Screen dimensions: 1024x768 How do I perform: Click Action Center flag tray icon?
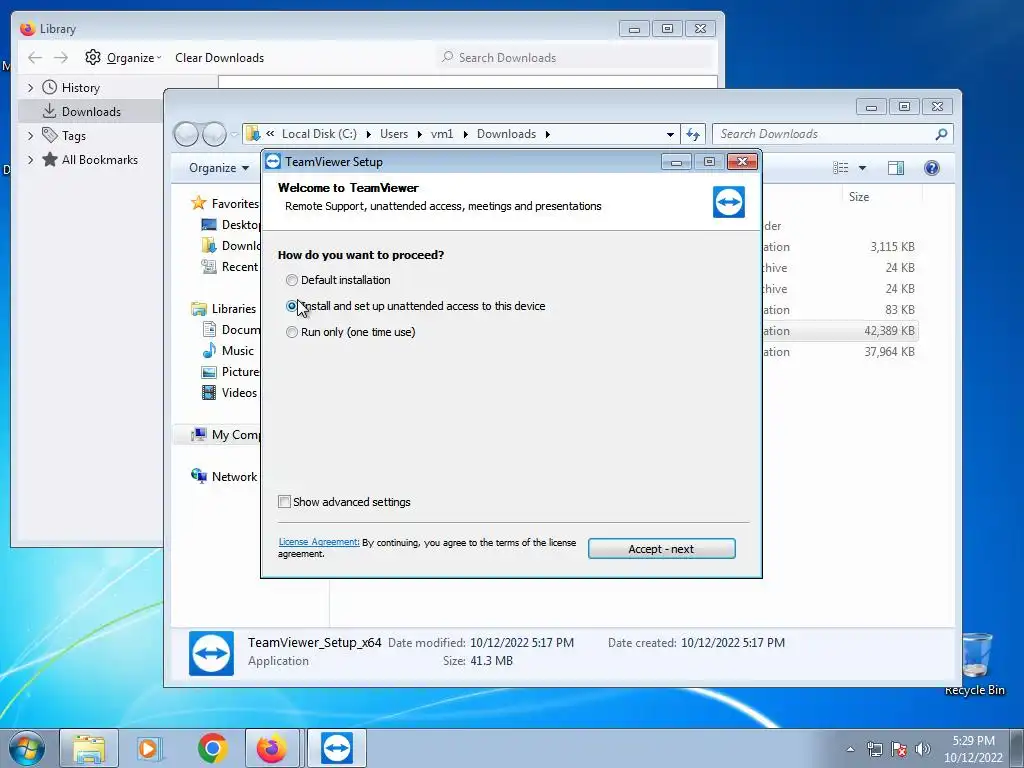click(x=899, y=749)
